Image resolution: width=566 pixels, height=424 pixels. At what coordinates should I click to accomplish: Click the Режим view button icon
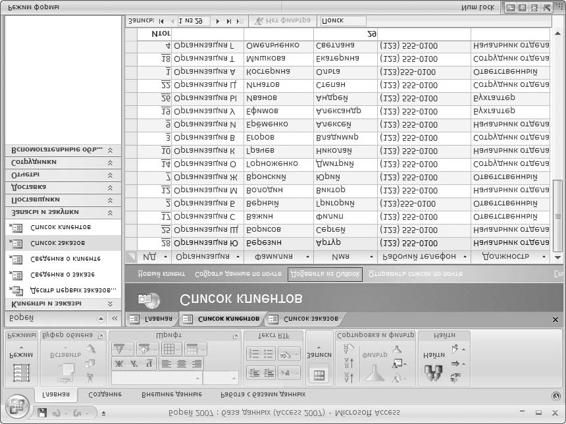[21, 373]
